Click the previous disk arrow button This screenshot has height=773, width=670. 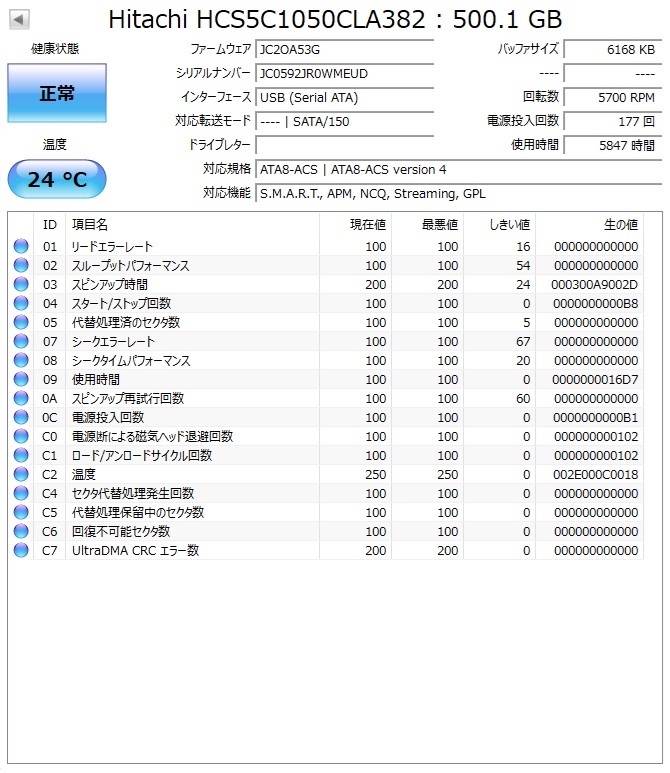(19, 20)
